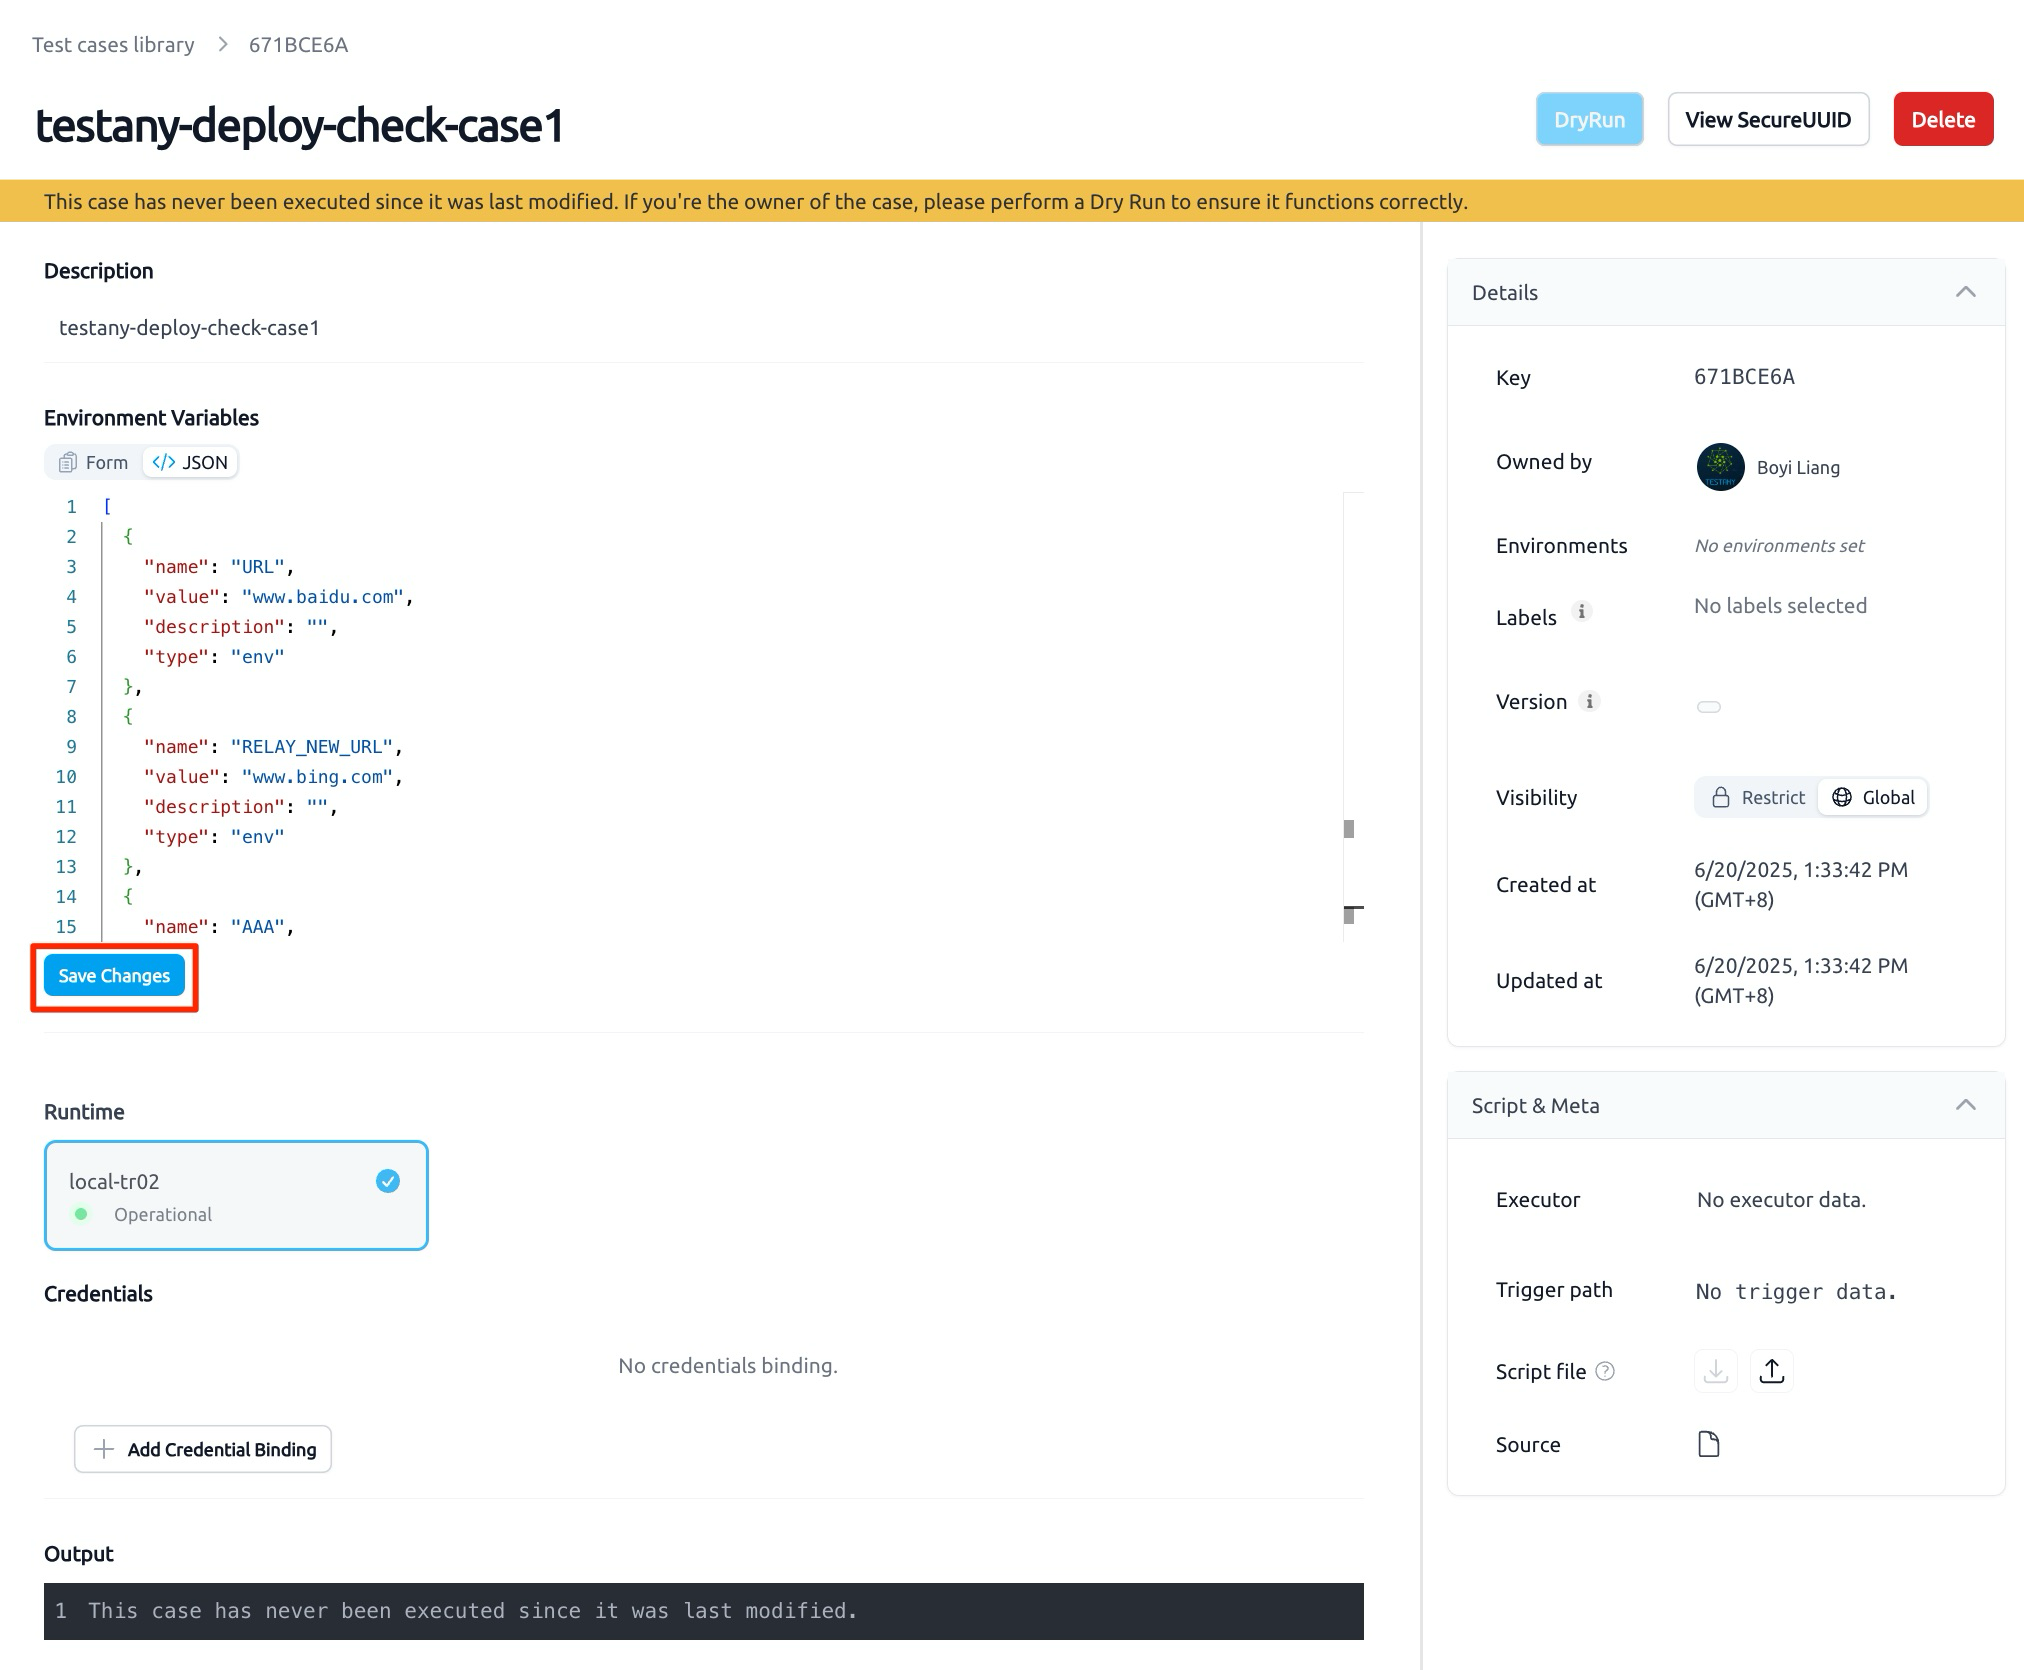
Task: Open the Labels selection field
Action: pyautogui.click(x=1780, y=606)
